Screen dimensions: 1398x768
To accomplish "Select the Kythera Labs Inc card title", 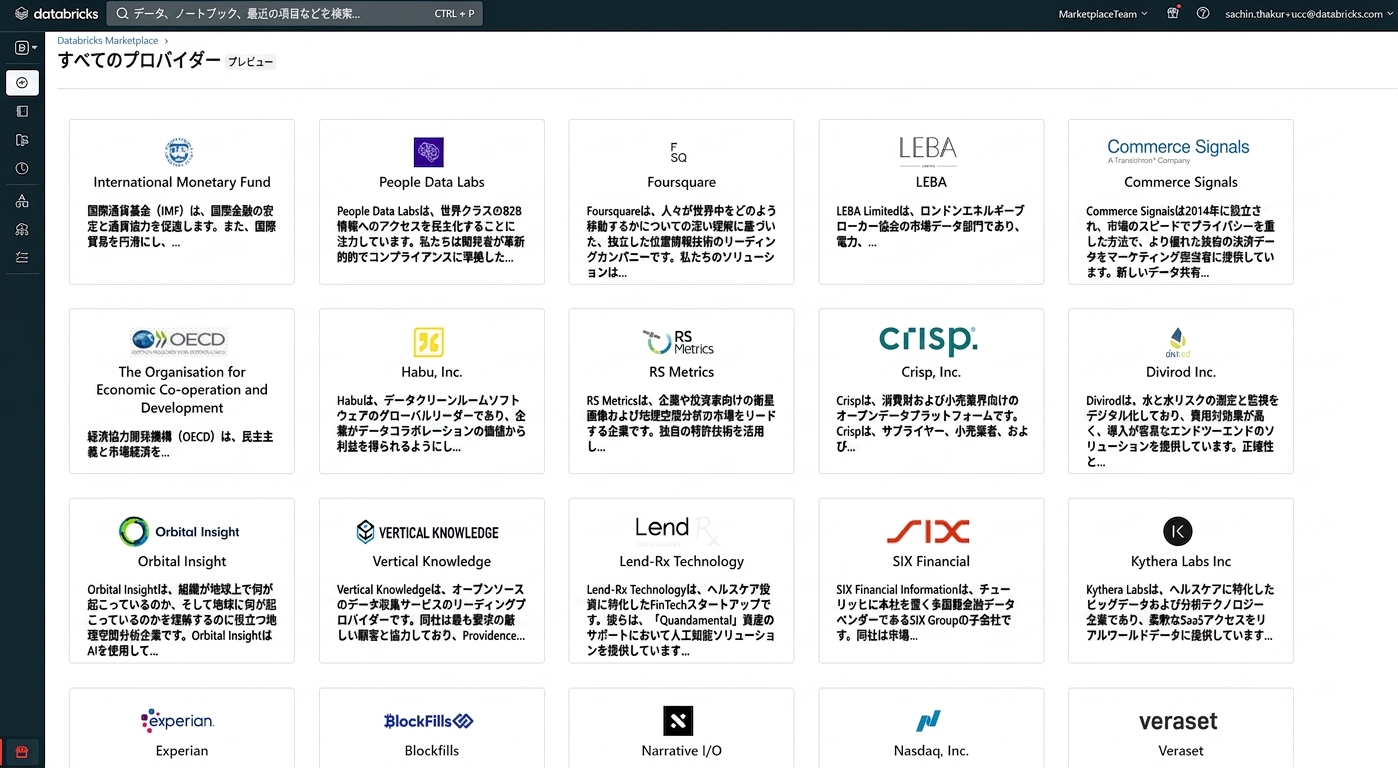I will point(1181,561).
